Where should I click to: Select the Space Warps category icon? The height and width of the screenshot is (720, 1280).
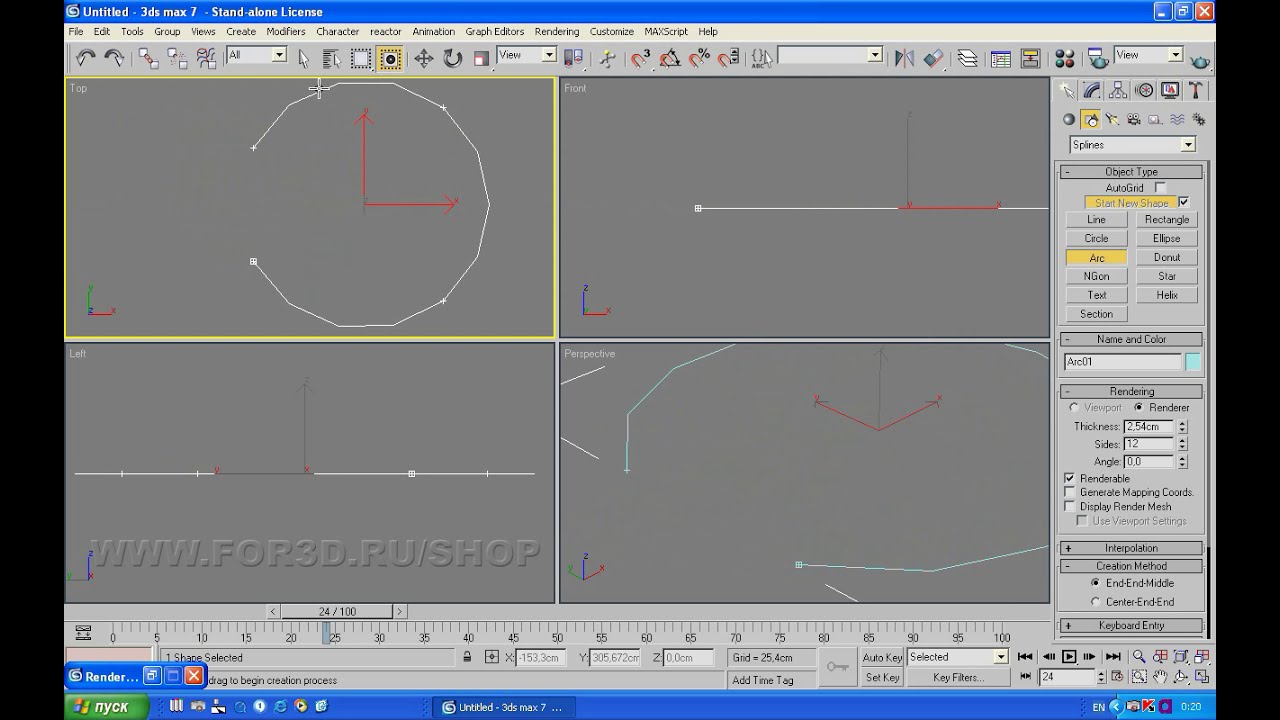pos(1177,120)
